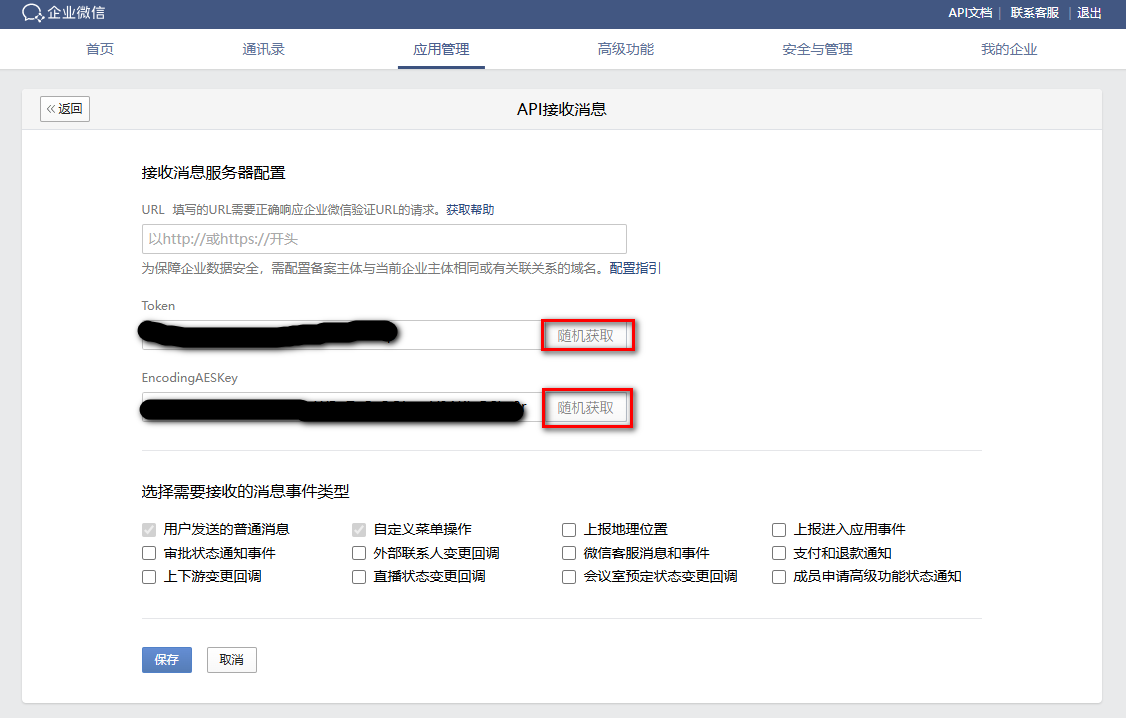The image size is (1126, 718).
Task: Click 随机获取 next to EncodingAESKey field
Action: (x=587, y=408)
